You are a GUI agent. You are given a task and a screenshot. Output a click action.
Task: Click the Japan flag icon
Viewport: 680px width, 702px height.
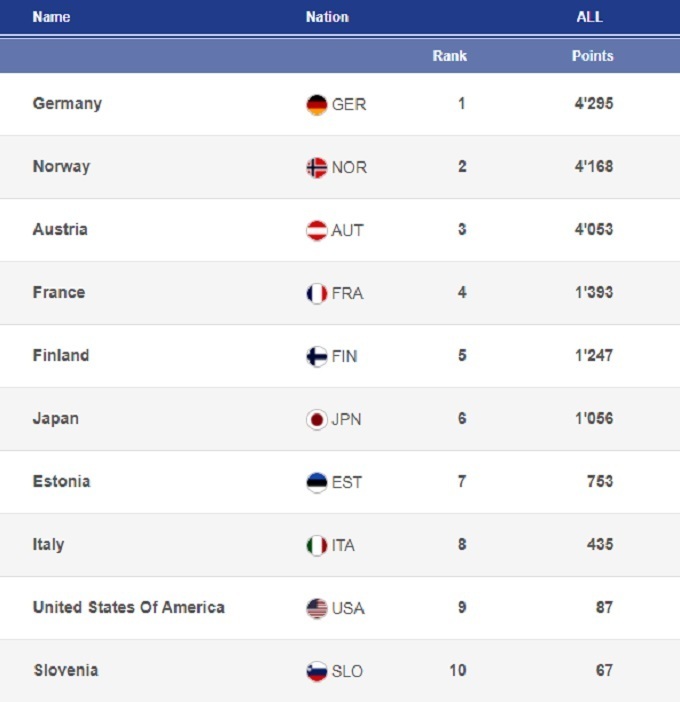coord(317,420)
